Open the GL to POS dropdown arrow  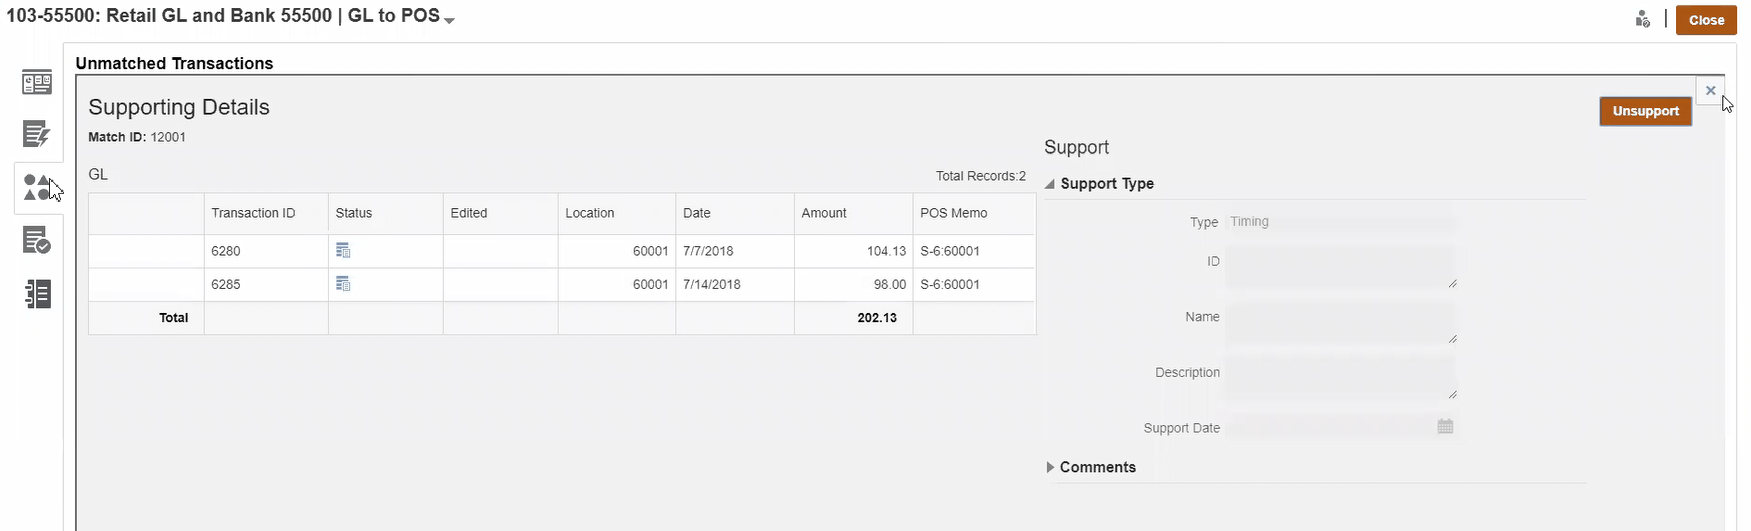pos(449,20)
